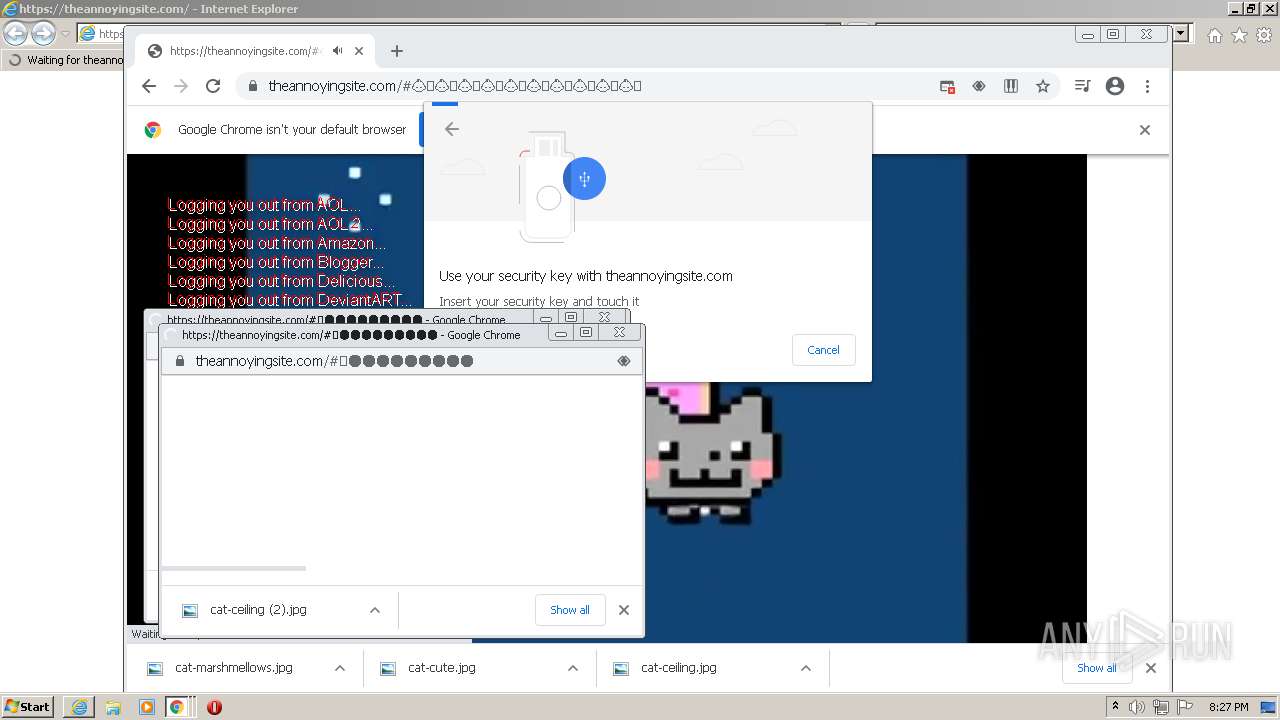Open the network tray icon
The image size is (1280, 720).
1161,707
